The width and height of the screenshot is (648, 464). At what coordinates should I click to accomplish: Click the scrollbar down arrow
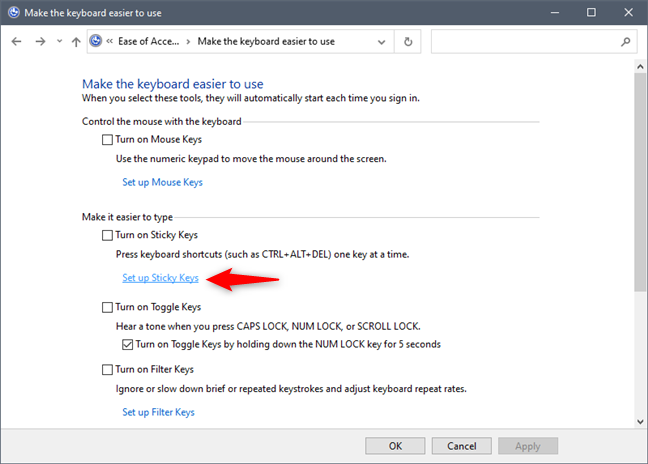640,422
